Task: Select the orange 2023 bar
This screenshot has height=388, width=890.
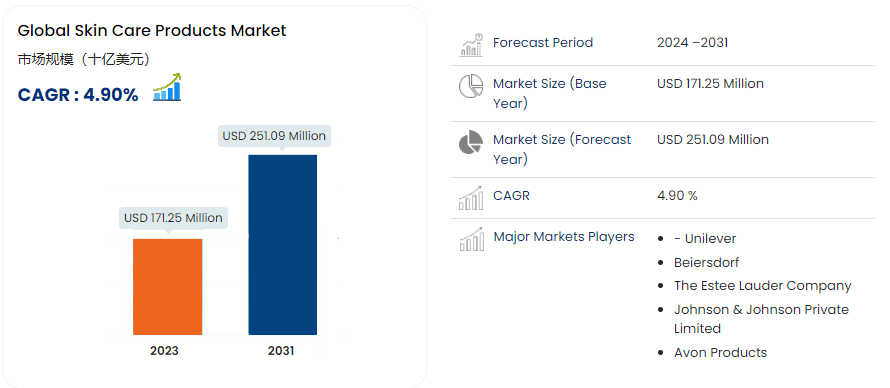Action: tap(167, 286)
